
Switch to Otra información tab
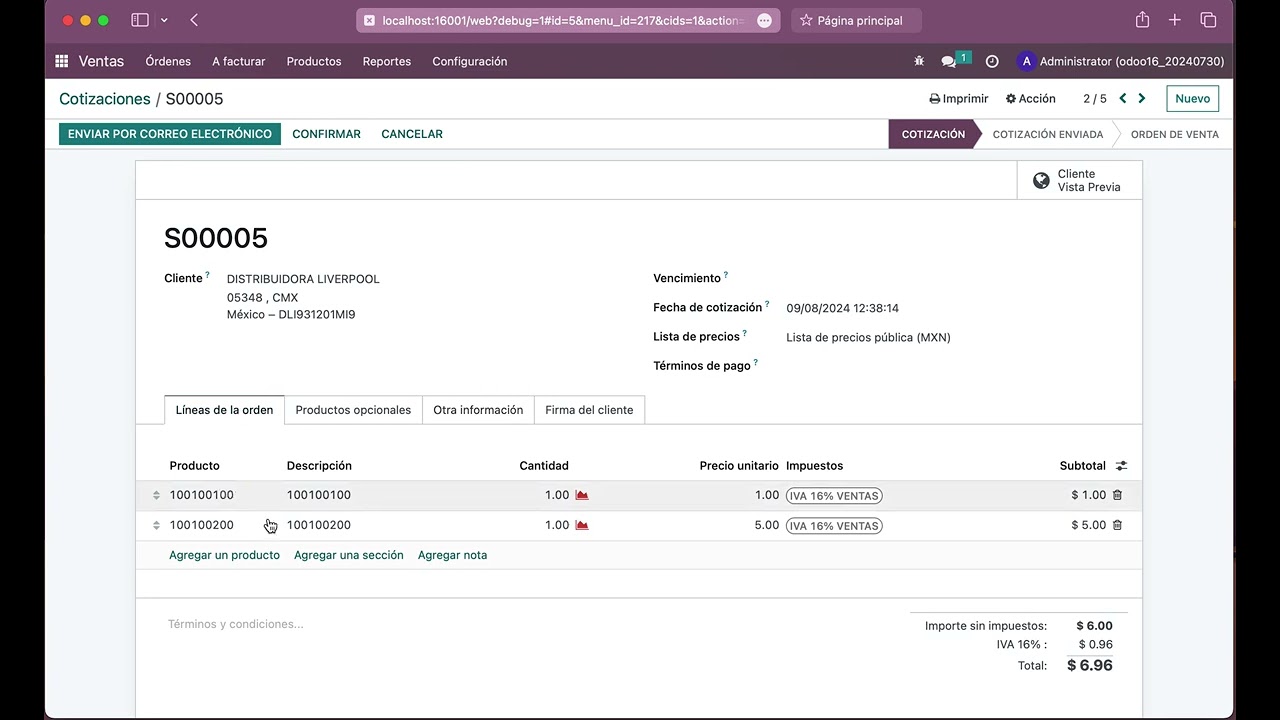click(x=478, y=410)
